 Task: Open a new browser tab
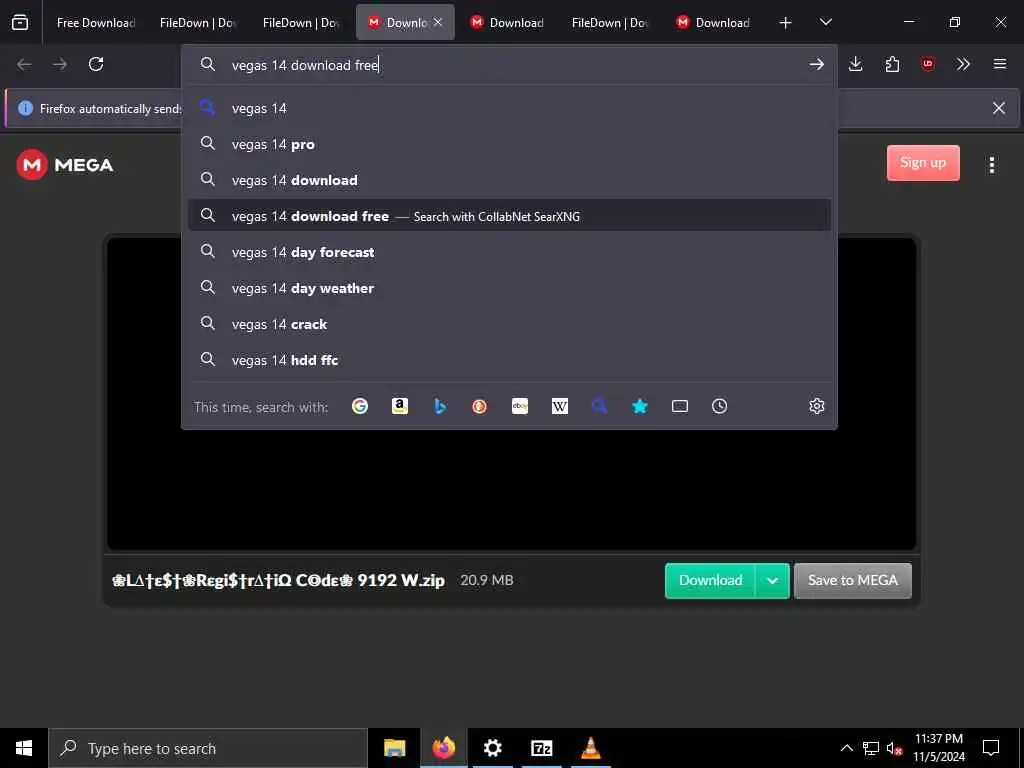pos(785,23)
